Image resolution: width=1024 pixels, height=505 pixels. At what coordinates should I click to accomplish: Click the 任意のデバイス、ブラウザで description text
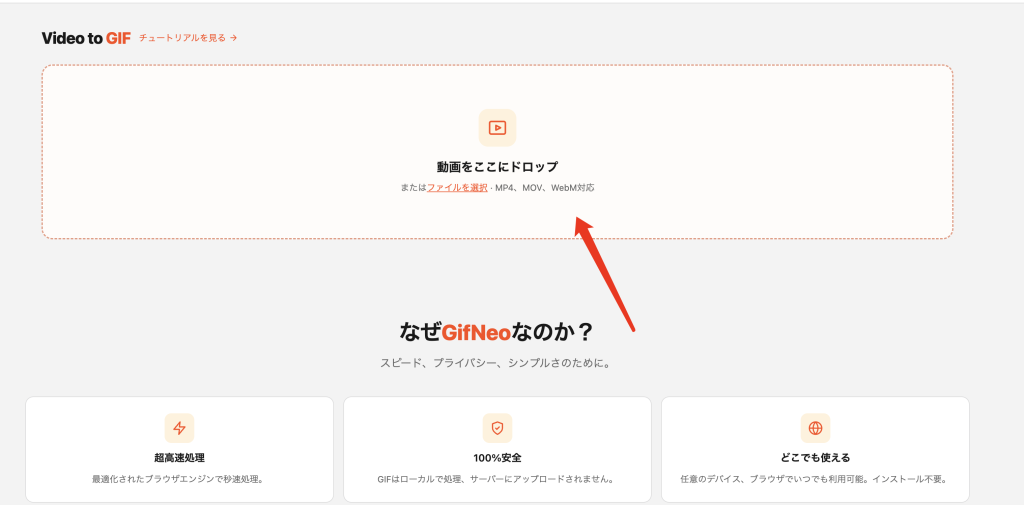click(815, 479)
